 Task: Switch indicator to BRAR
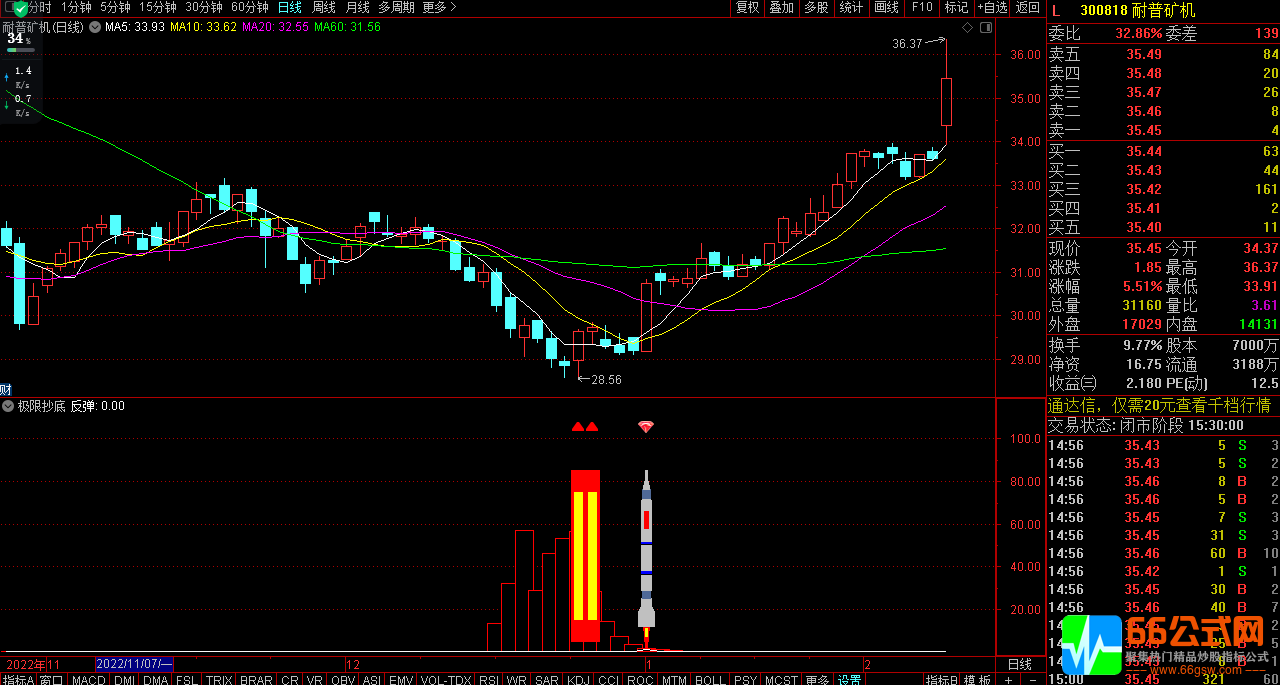click(256, 680)
